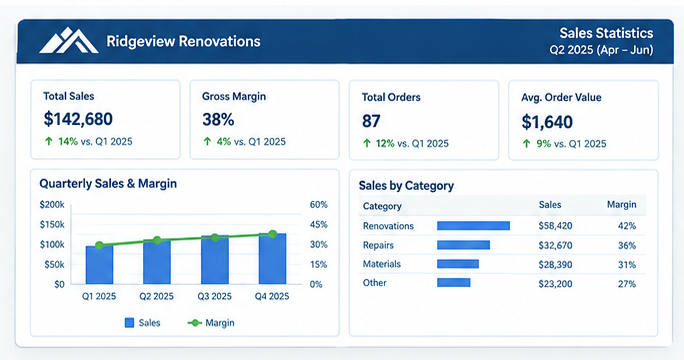684x360 pixels.
Task: Select the Renovations row label
Action: coord(388,226)
